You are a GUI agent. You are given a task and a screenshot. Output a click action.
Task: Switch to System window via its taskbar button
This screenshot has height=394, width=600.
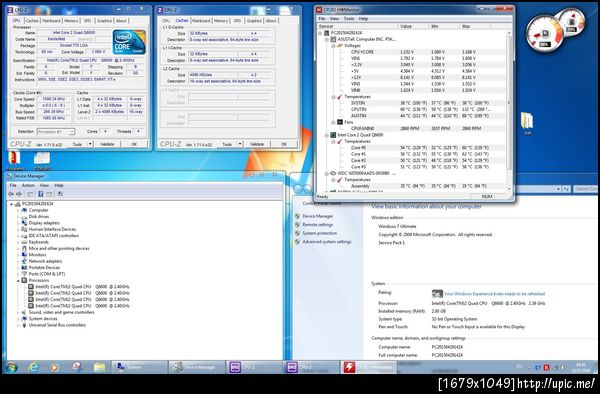(140, 367)
